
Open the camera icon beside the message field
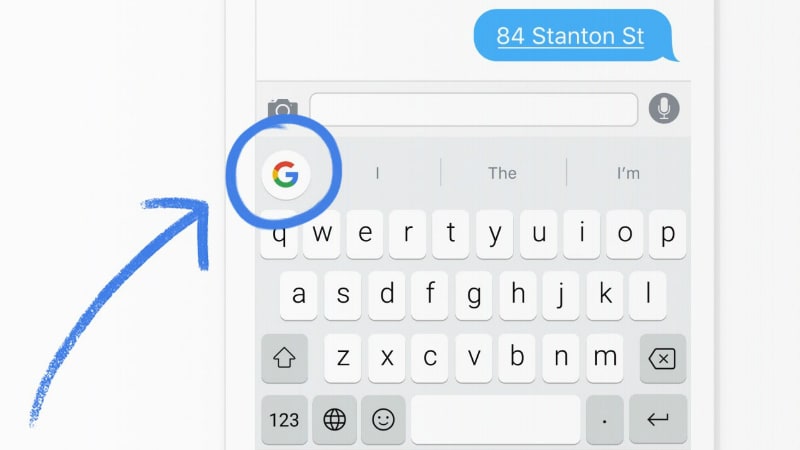click(x=283, y=109)
